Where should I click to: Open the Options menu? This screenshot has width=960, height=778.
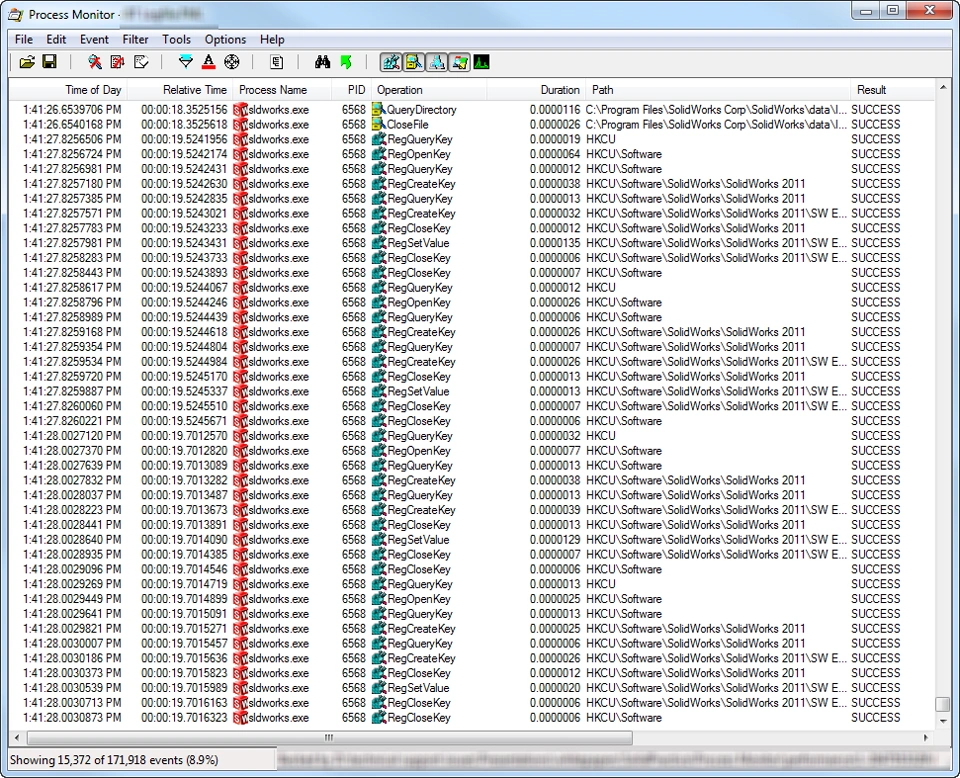(x=225, y=39)
